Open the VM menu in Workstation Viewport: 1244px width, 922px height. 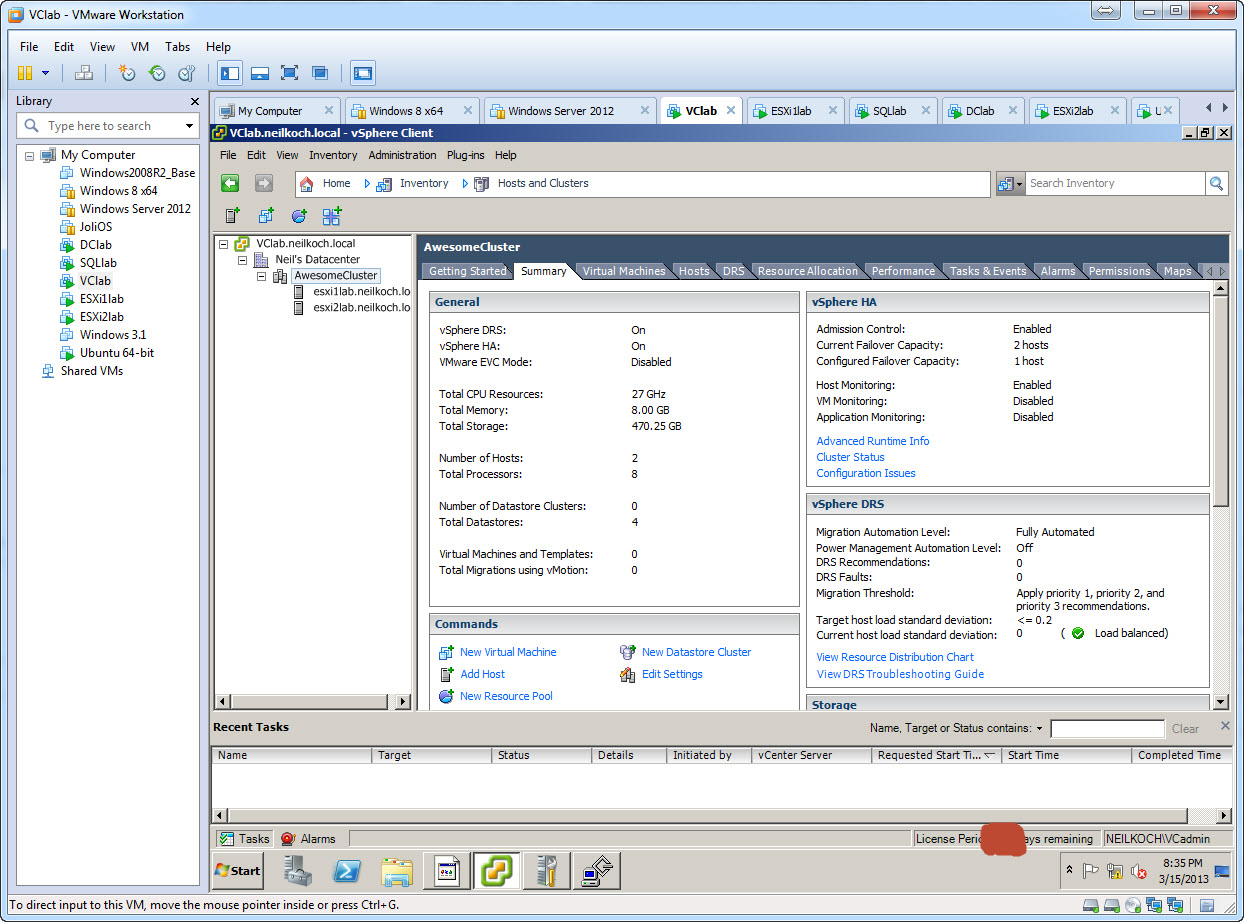pyautogui.click(x=139, y=47)
